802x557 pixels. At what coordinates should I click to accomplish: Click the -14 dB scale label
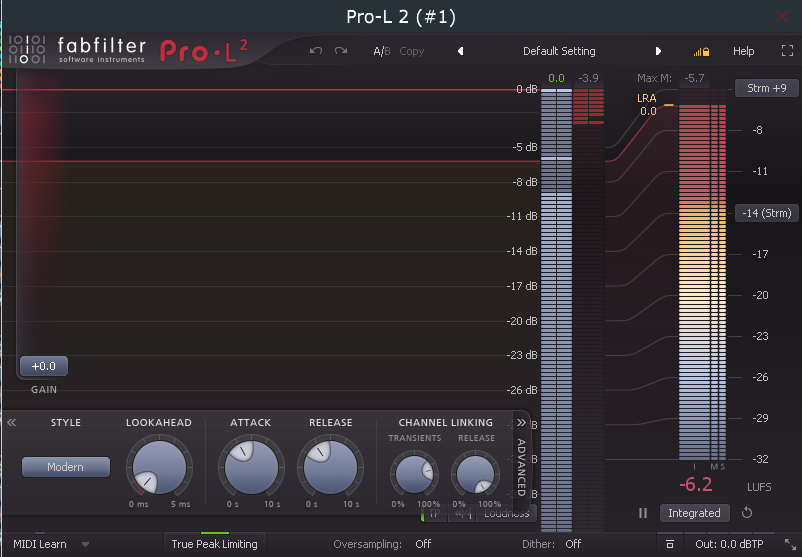(x=522, y=251)
